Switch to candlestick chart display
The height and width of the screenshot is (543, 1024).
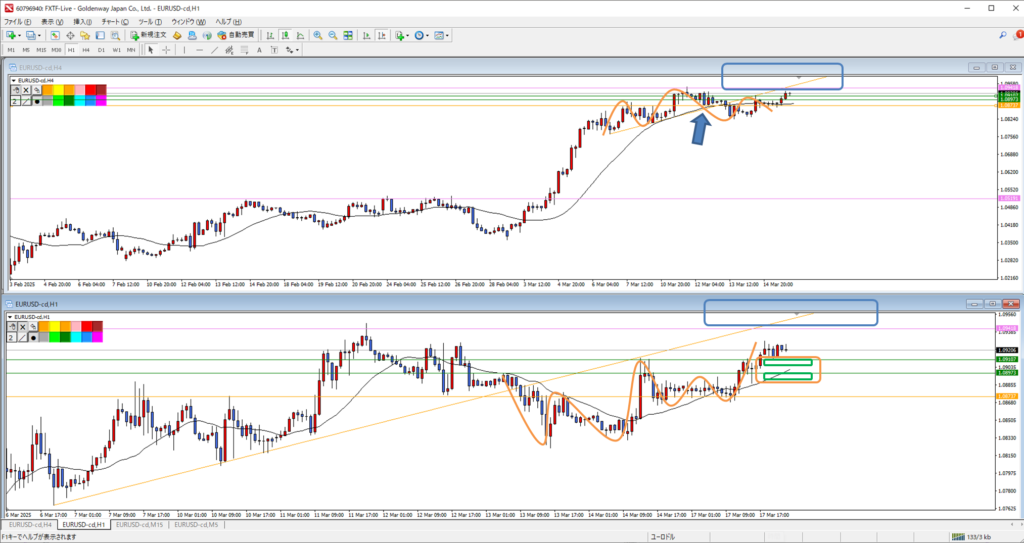tap(285, 35)
